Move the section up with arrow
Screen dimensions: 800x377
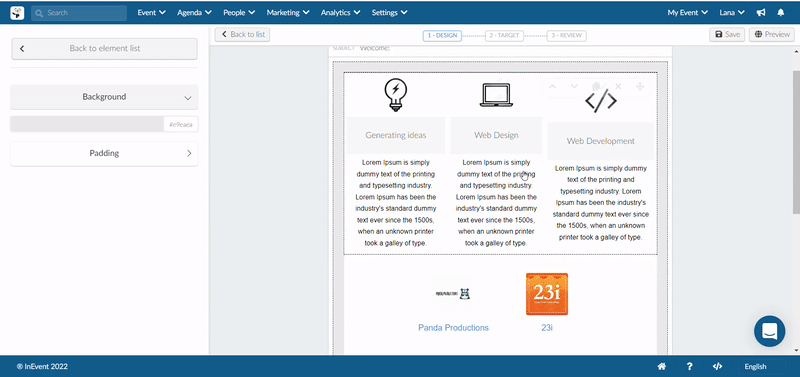[x=552, y=87]
